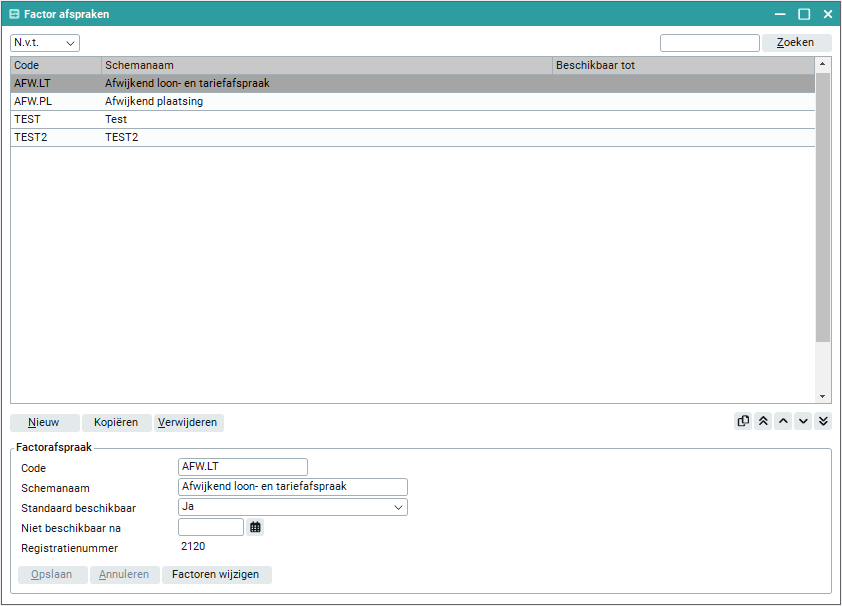The height and width of the screenshot is (606, 842).
Task: Open calendar picker for Niet beschikbaar na
Action: tap(255, 527)
